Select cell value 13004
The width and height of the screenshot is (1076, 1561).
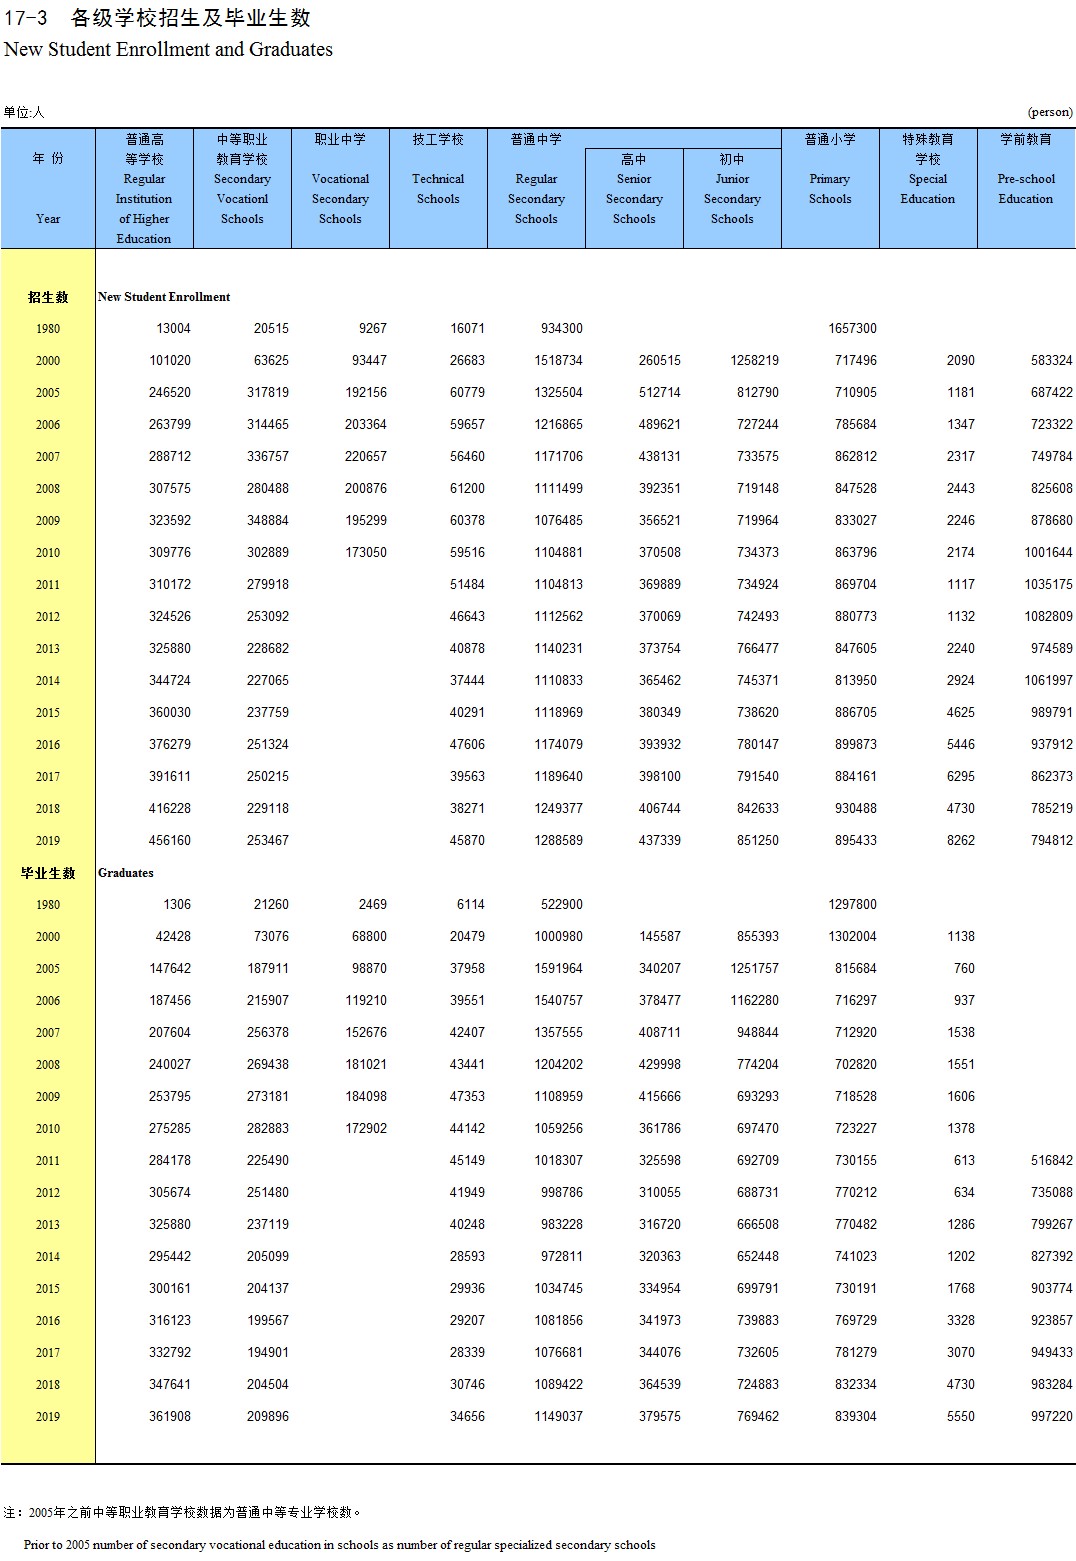pos(173,329)
